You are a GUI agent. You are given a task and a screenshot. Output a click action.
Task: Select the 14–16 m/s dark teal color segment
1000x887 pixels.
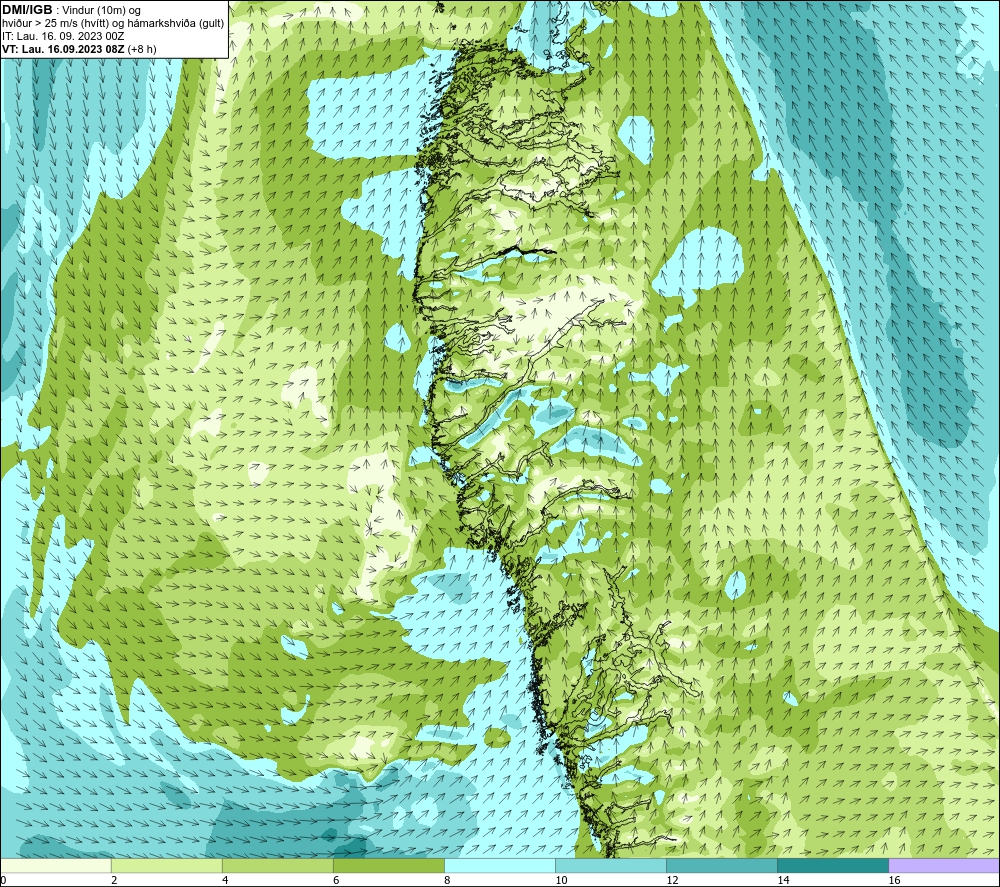click(x=833, y=865)
